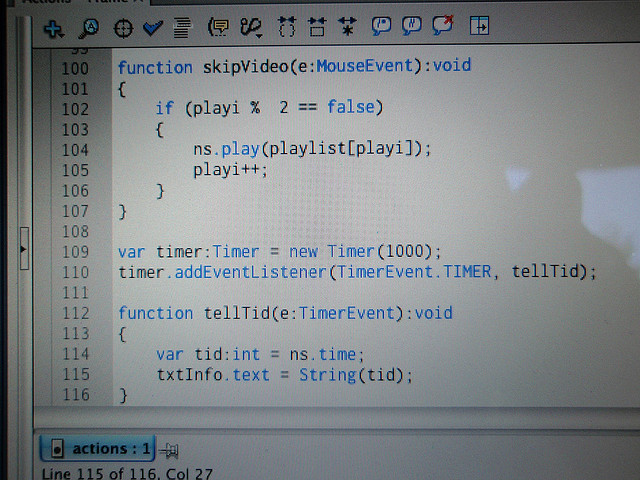
Task: Apply line comment speech bubble icon
Action: (411, 26)
